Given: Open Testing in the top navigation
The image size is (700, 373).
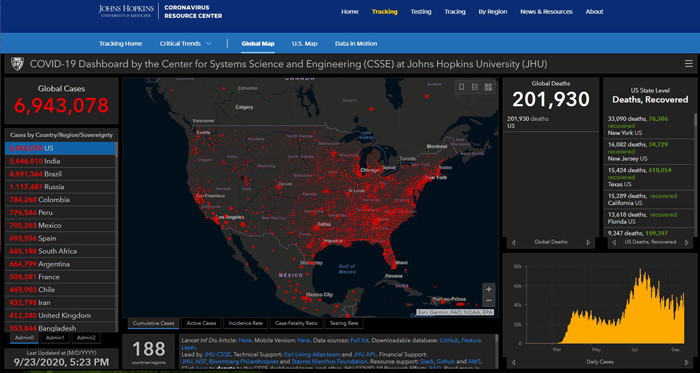Looking at the screenshot, I should coord(421,12).
